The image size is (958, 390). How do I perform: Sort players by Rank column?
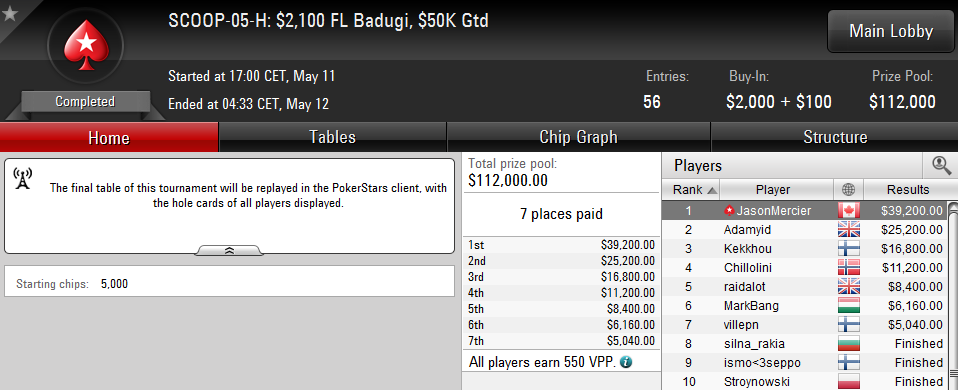click(x=691, y=189)
